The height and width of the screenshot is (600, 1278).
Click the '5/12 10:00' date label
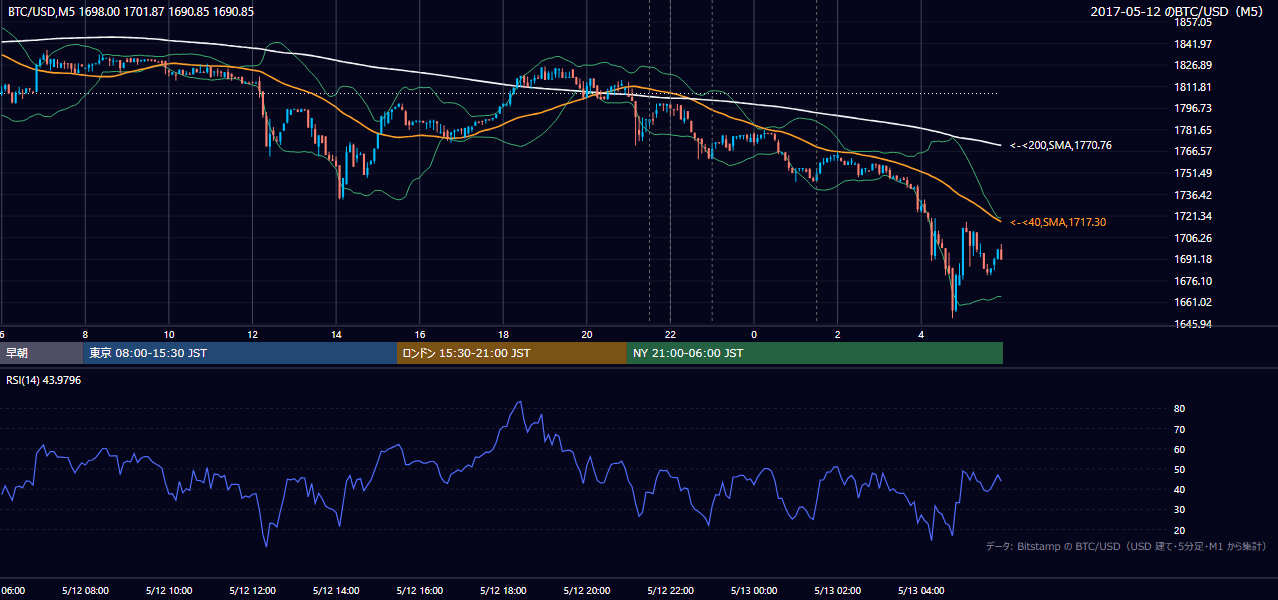point(168,590)
